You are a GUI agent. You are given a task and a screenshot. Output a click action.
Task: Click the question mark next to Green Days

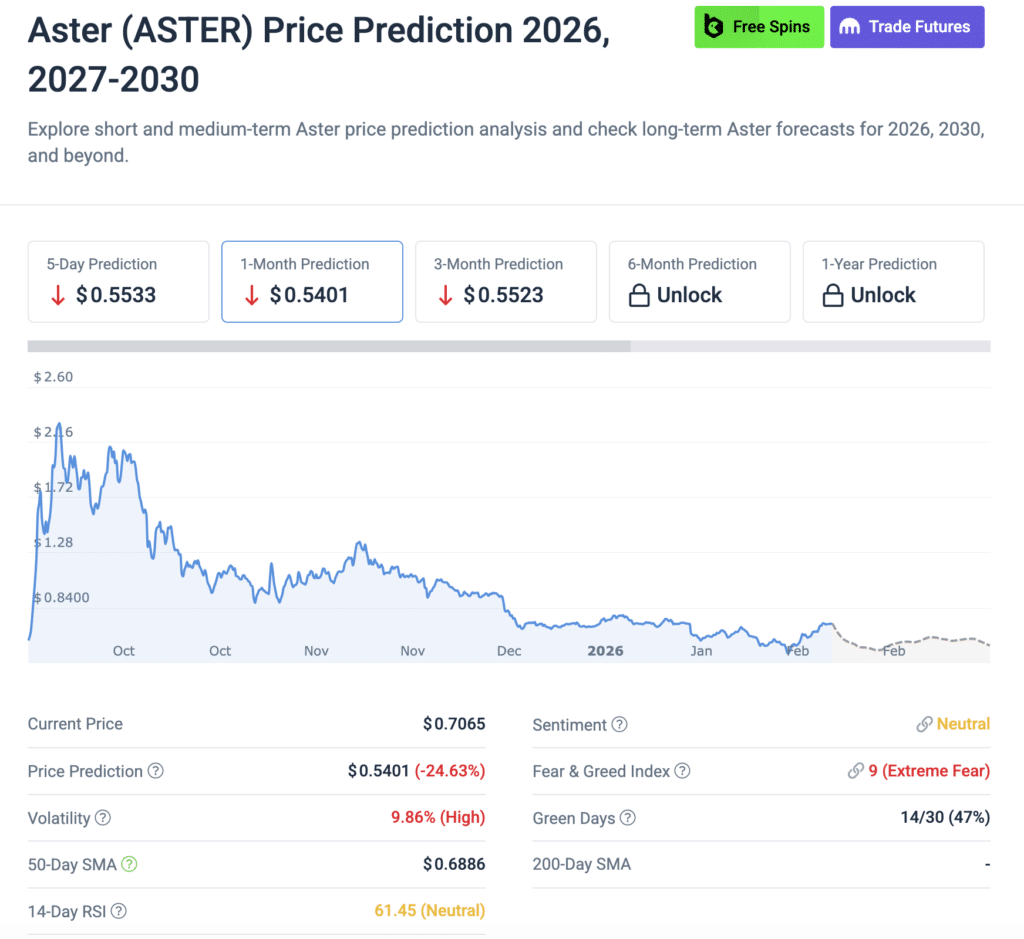click(627, 818)
